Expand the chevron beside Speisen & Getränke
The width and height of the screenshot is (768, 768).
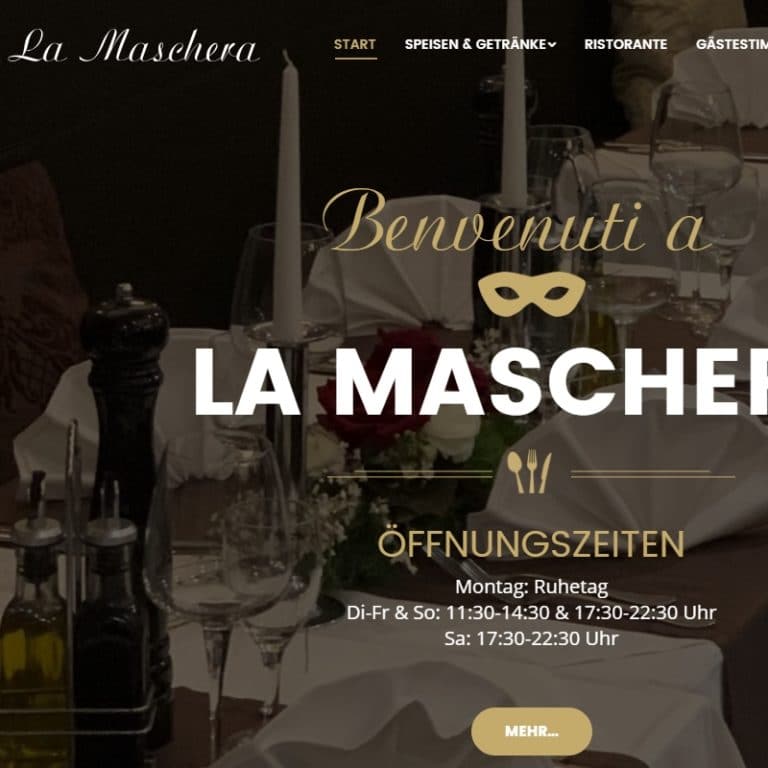(552, 45)
